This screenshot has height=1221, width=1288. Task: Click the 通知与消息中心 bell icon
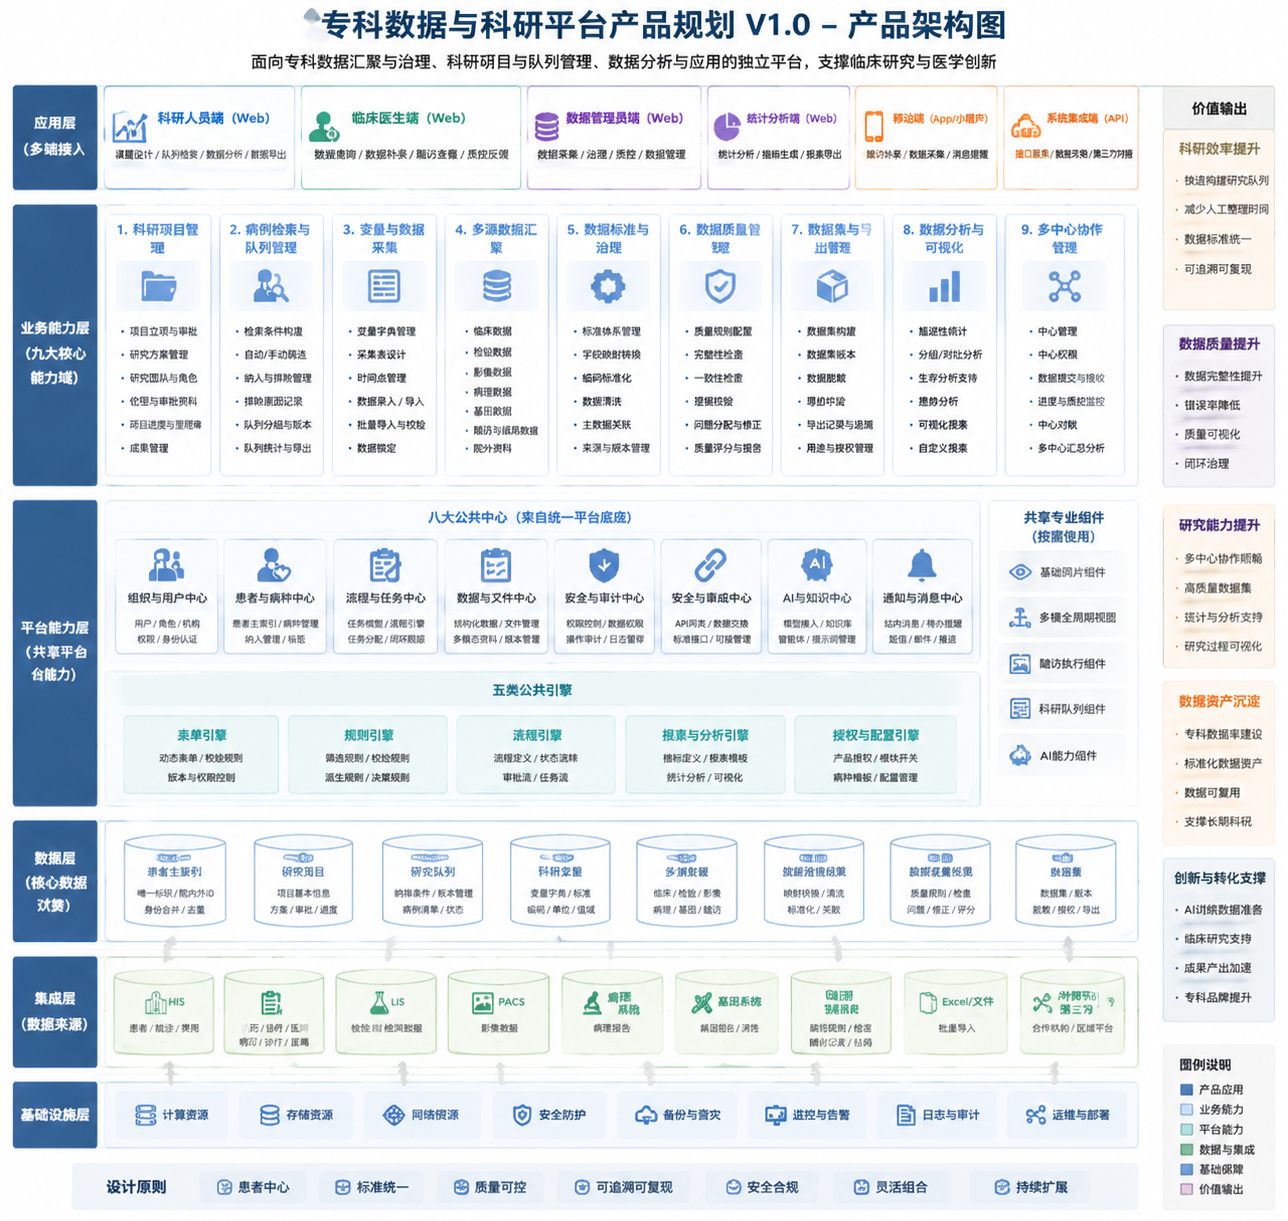point(922,565)
